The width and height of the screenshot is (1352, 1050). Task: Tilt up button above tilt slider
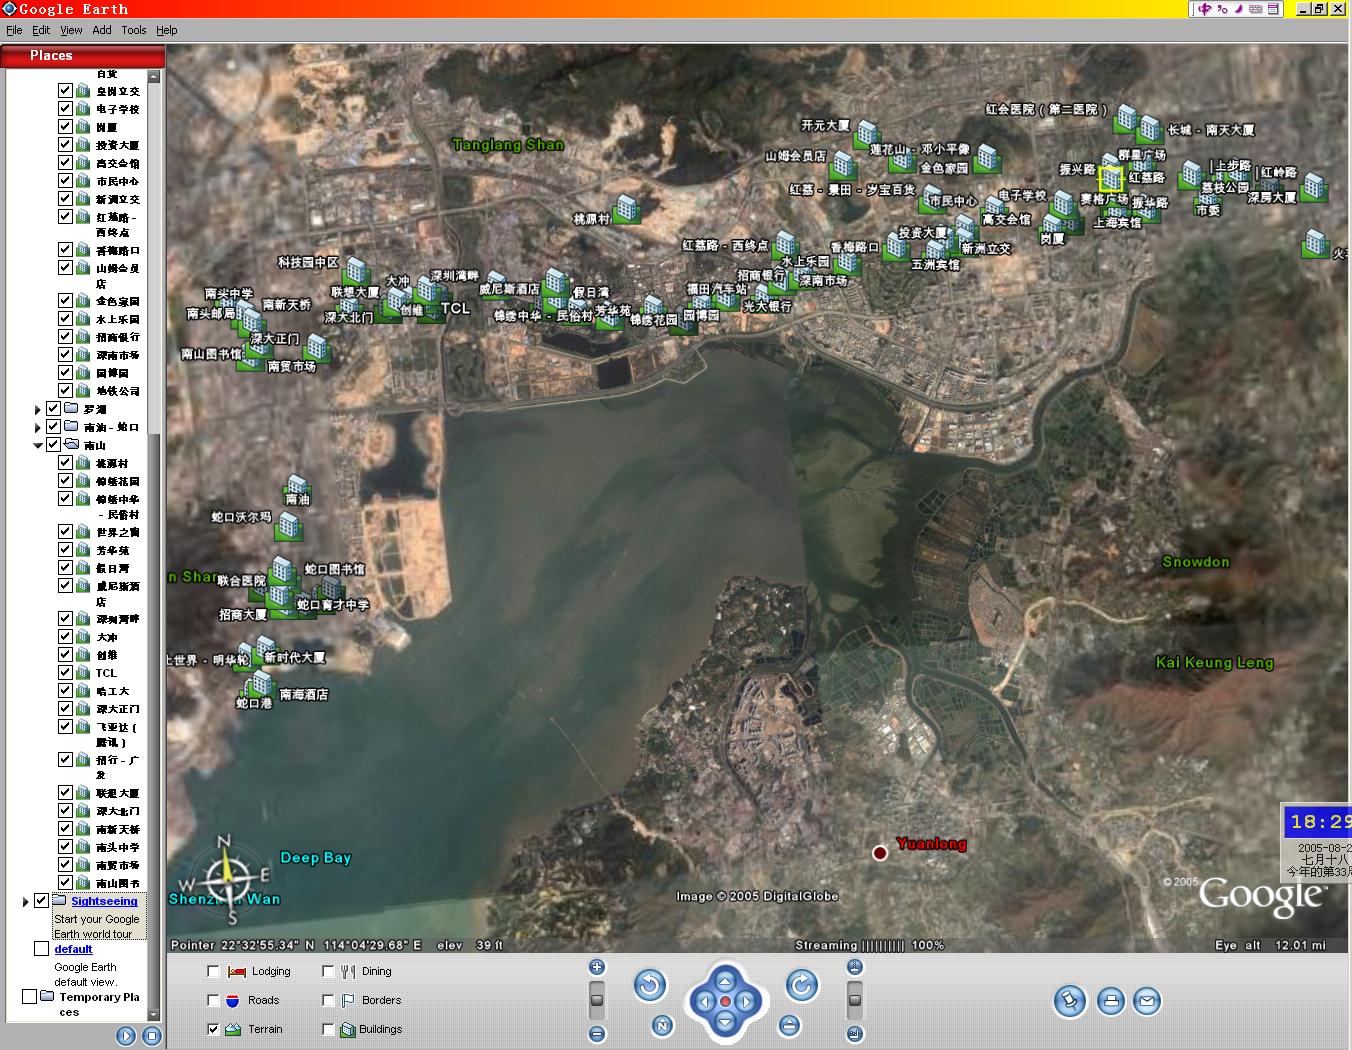click(855, 967)
